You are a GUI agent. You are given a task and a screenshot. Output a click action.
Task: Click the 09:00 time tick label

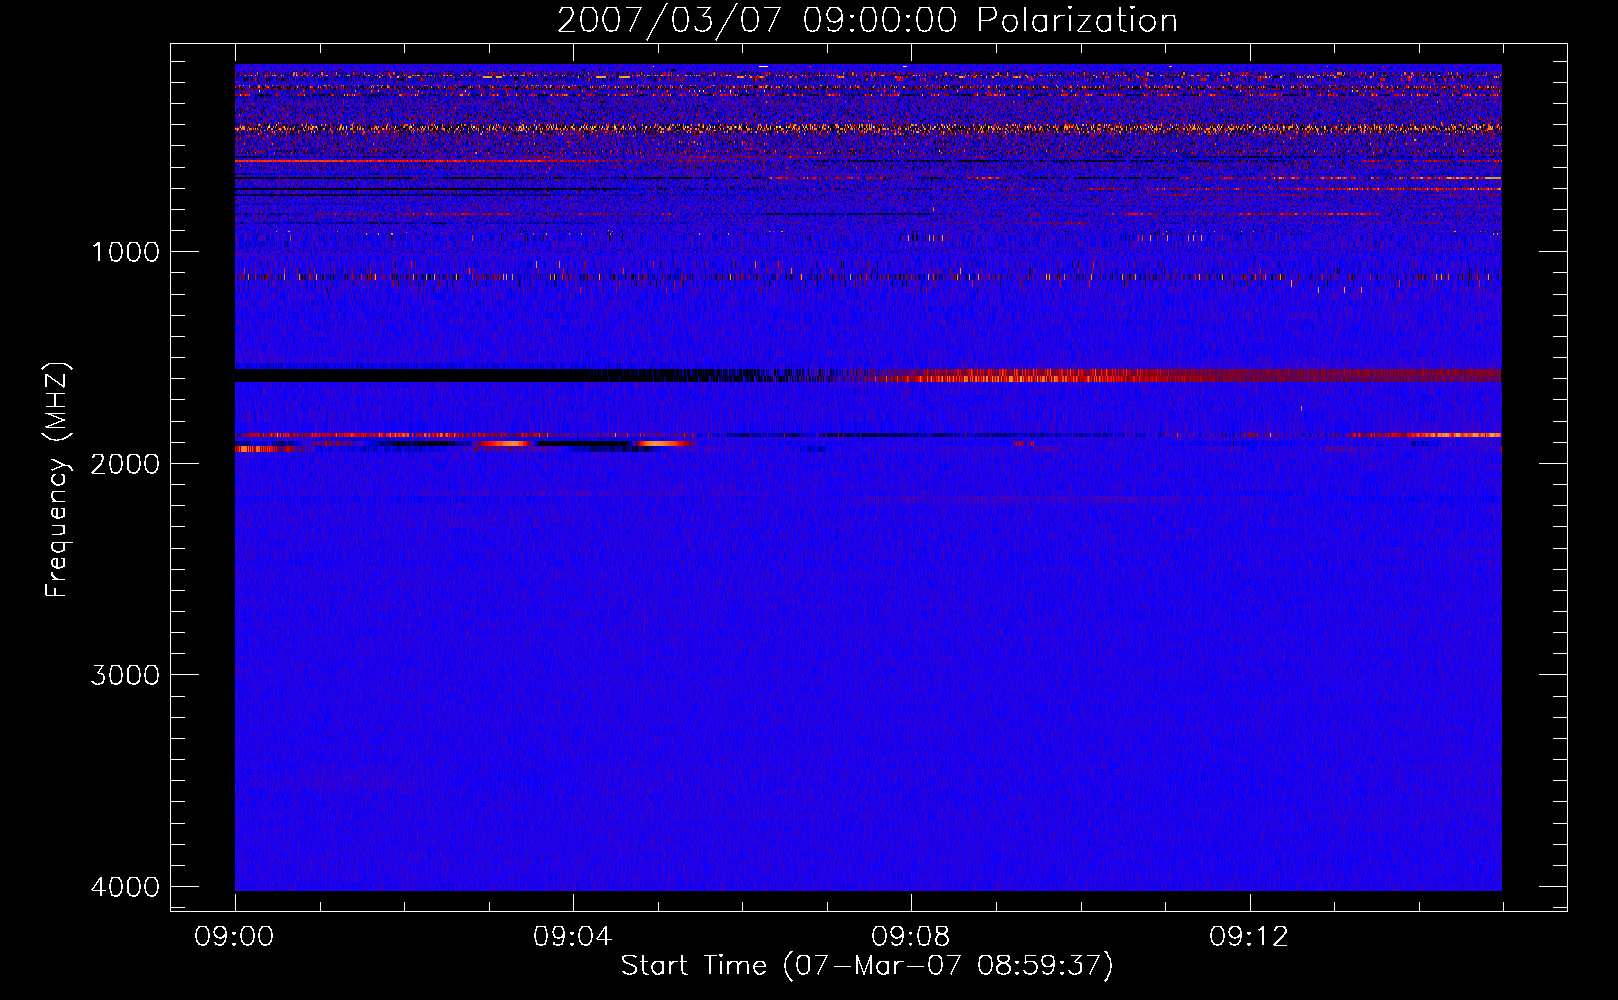pos(234,937)
